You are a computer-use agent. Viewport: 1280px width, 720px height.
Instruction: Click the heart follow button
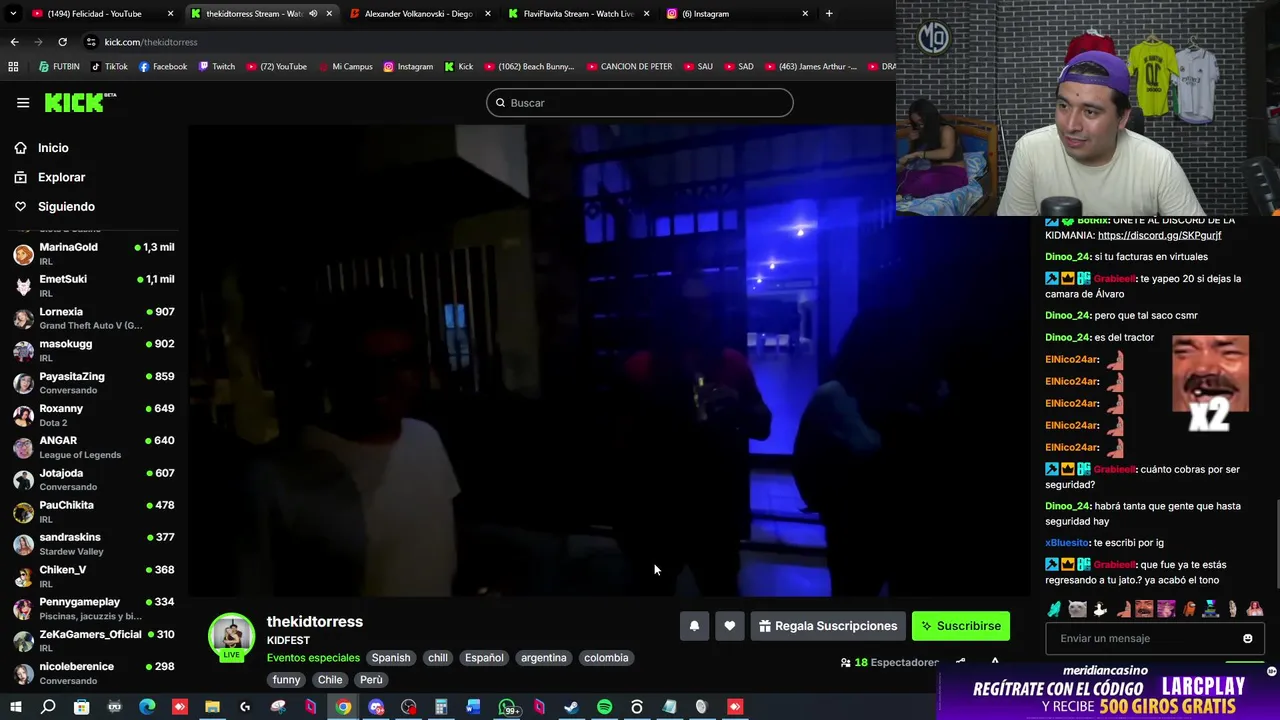pyautogui.click(x=730, y=626)
